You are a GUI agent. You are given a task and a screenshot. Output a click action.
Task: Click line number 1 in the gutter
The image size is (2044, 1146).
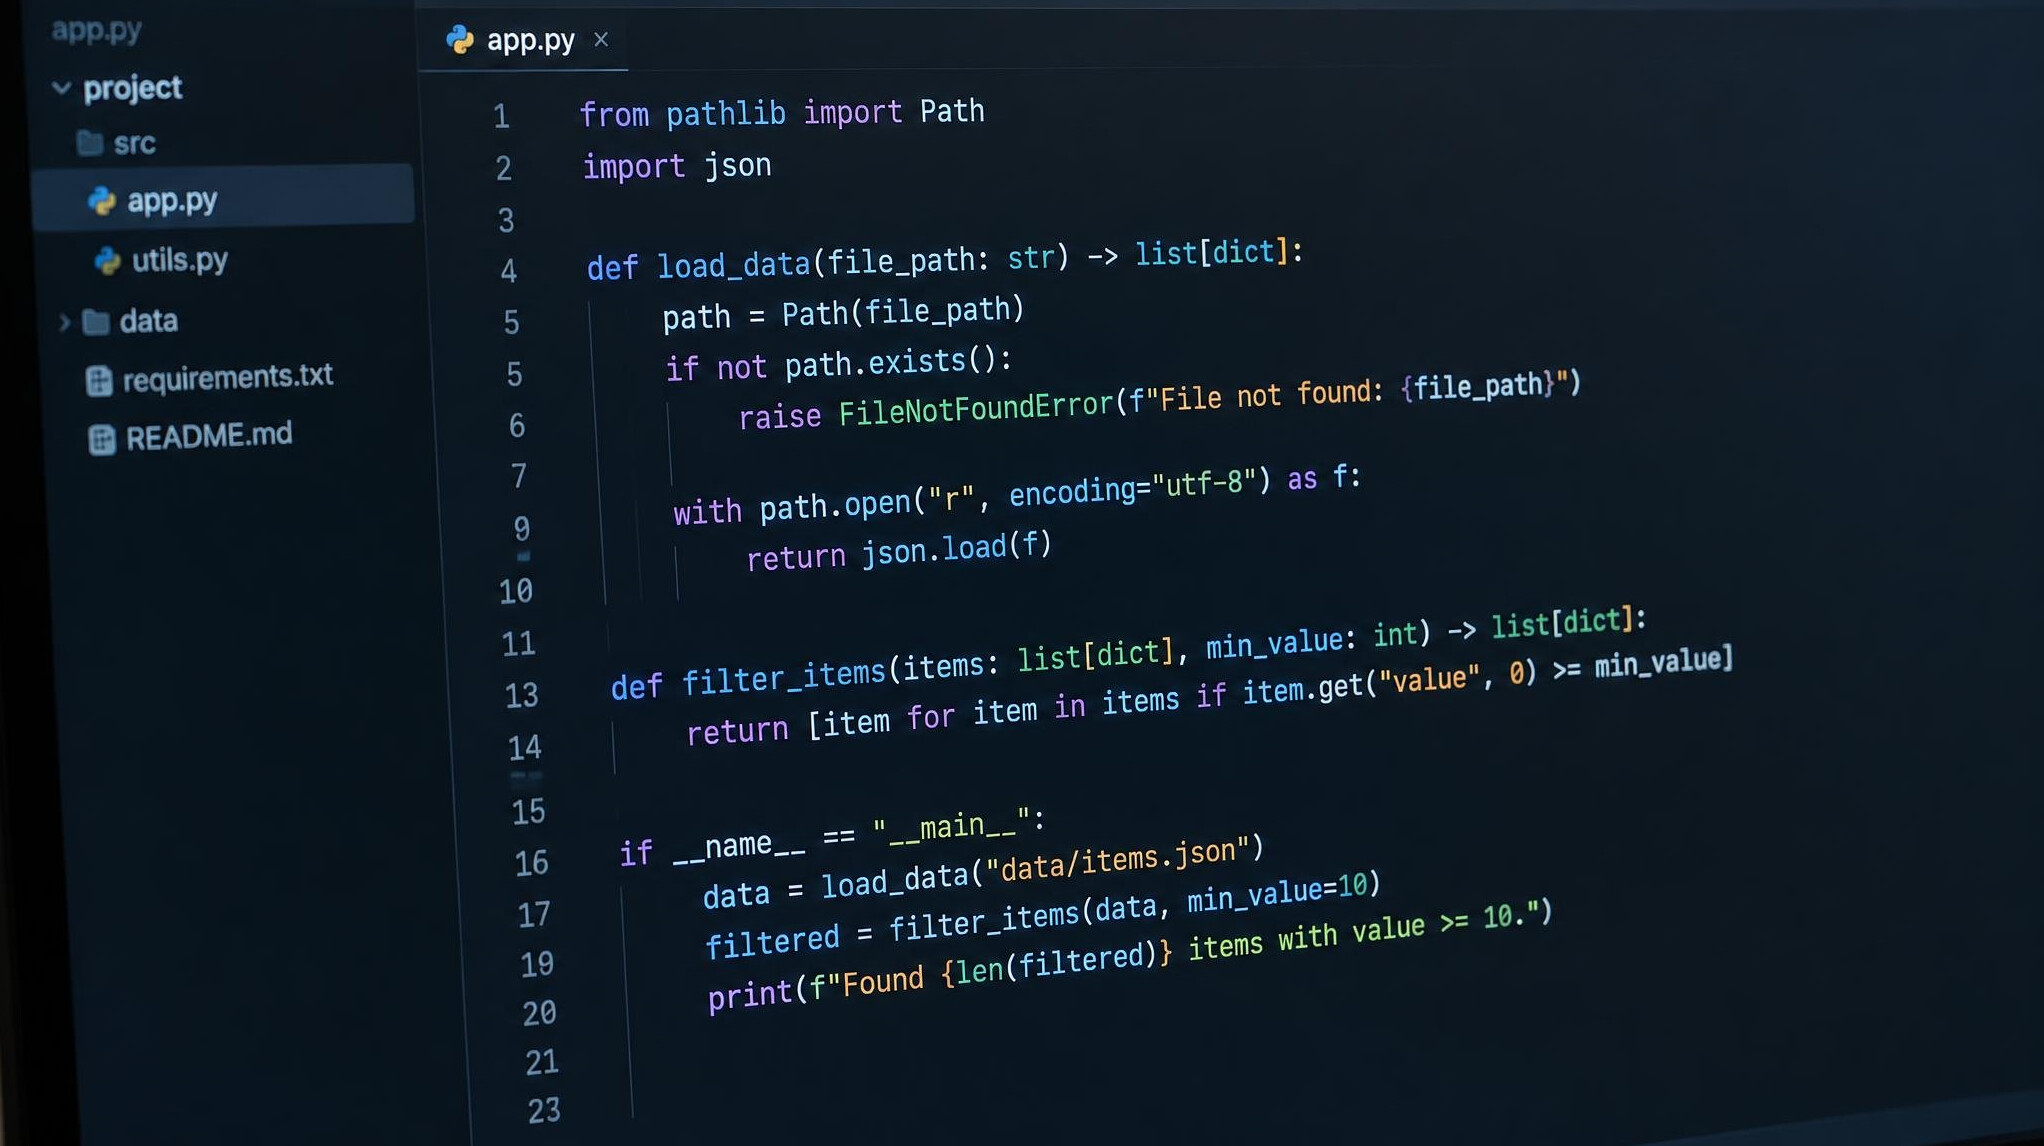point(502,116)
